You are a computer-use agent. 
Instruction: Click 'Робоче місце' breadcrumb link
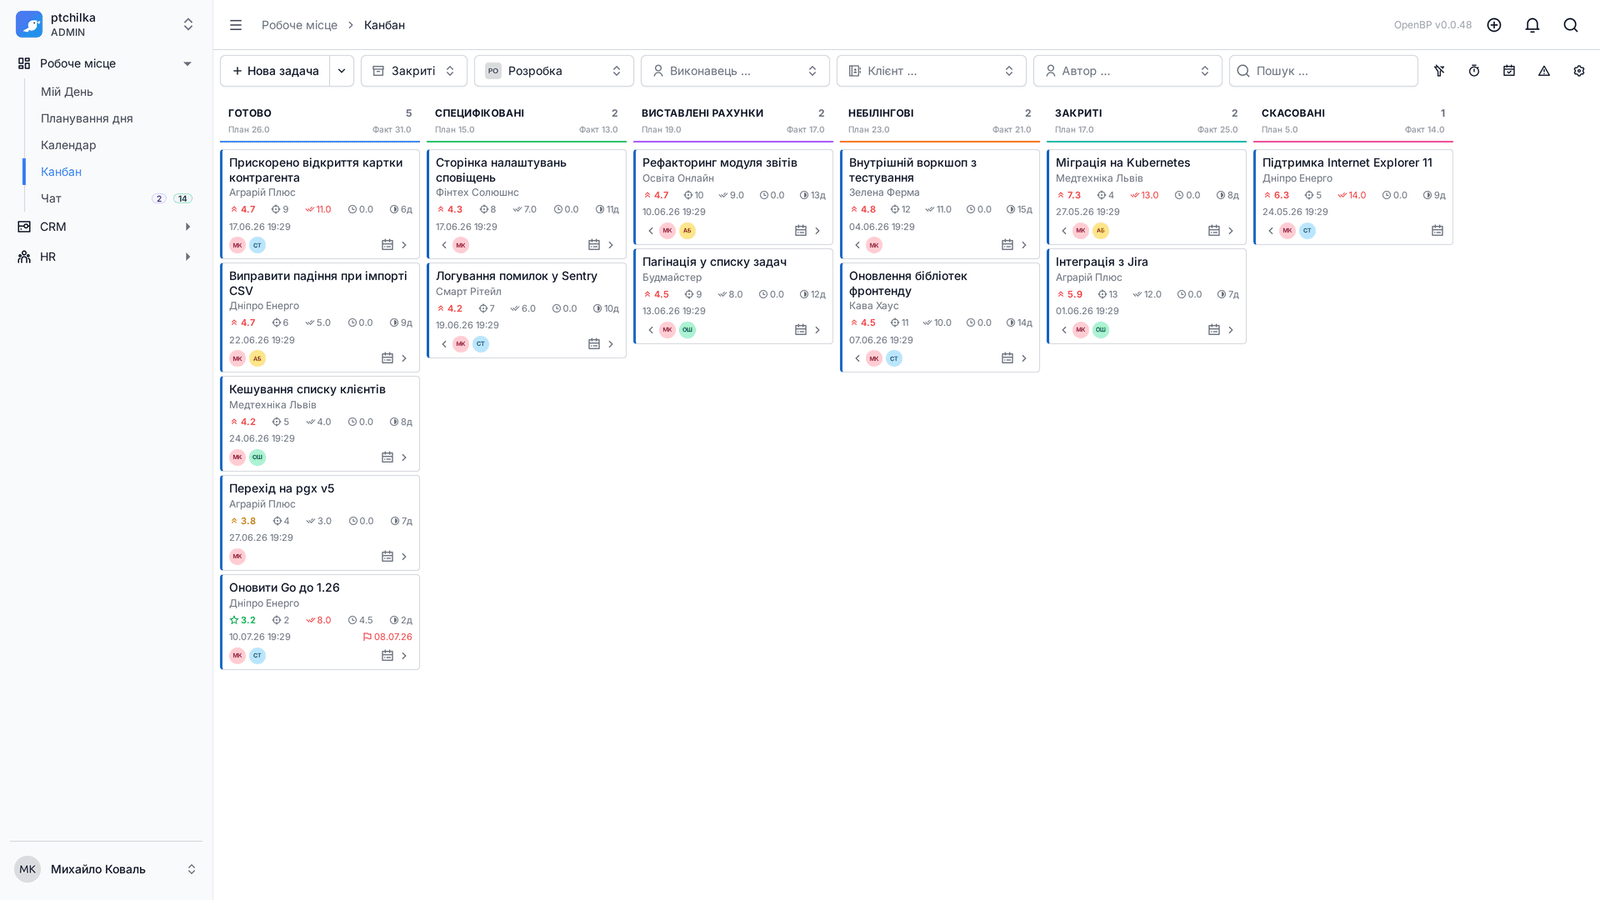pyautogui.click(x=300, y=25)
